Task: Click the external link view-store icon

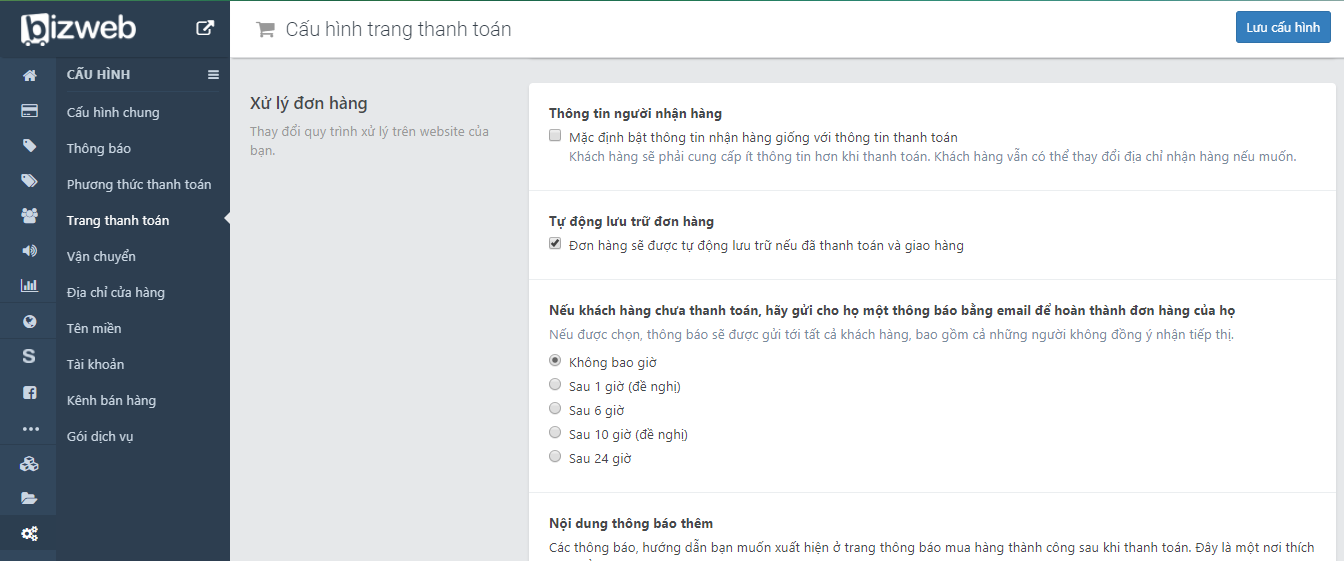Action: click(205, 28)
